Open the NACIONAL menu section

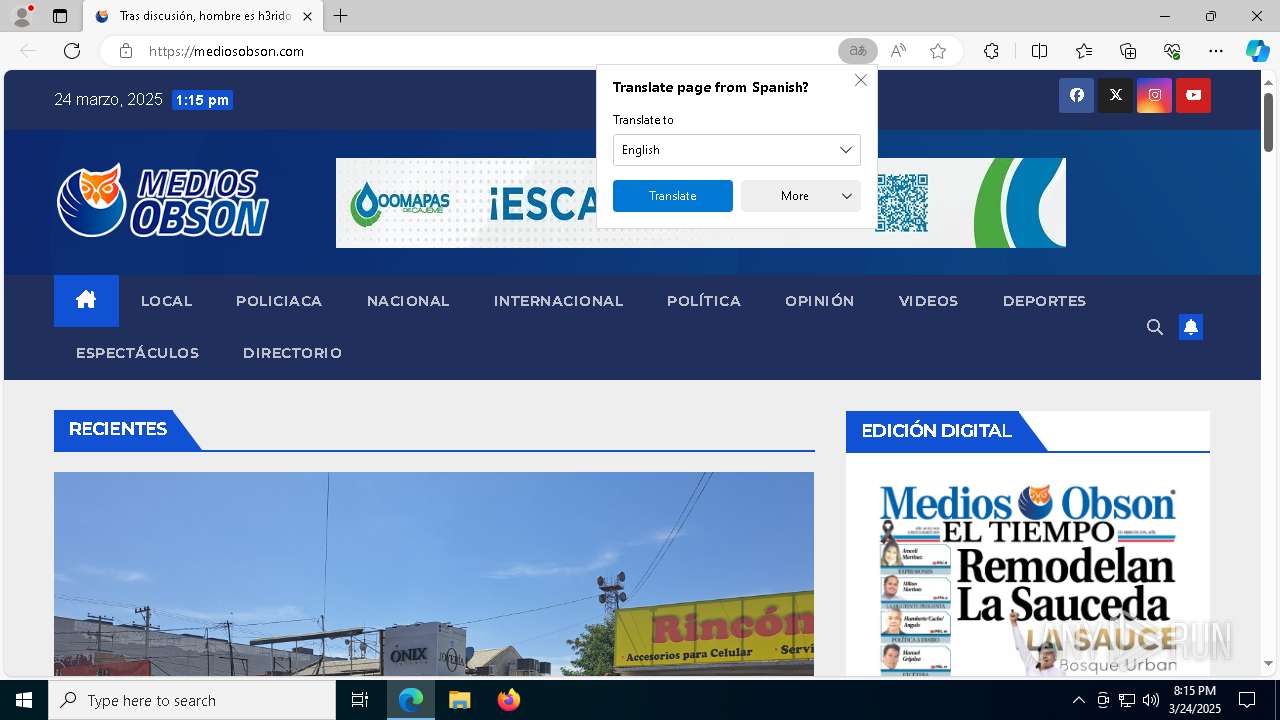(408, 301)
